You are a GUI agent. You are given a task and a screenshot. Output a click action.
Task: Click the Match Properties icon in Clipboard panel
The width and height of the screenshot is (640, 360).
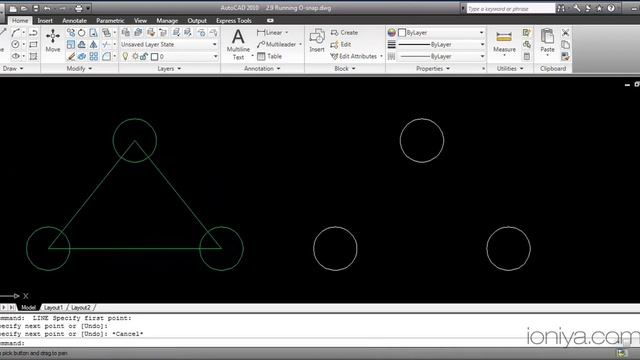(x=565, y=56)
